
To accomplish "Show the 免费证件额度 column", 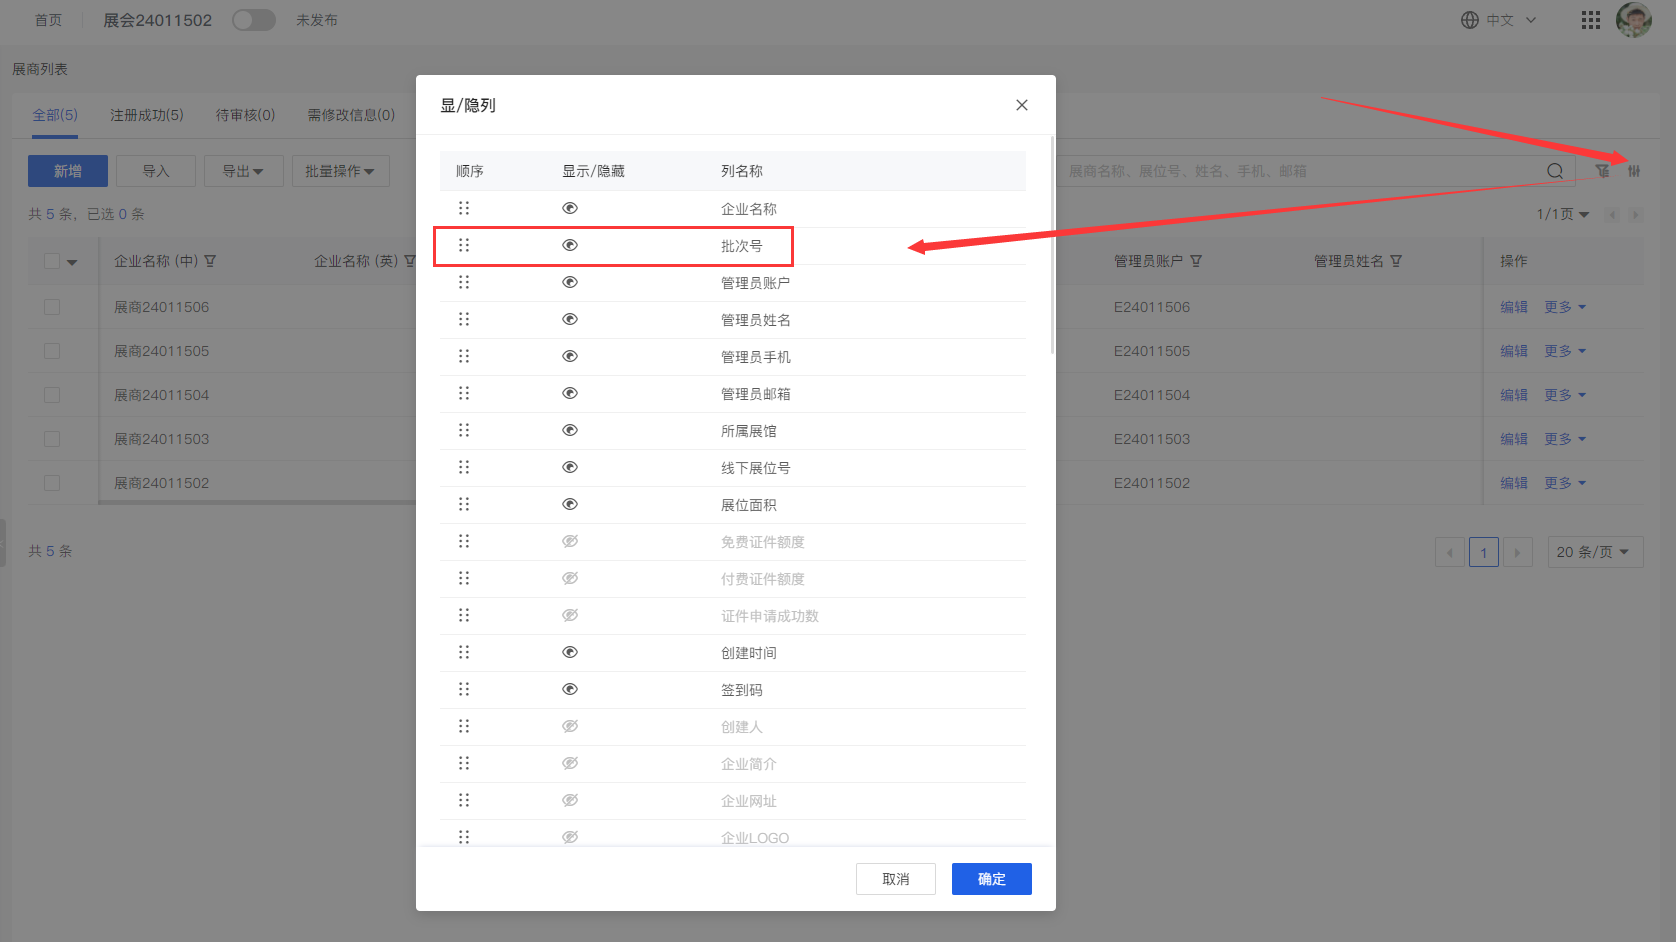I will coord(570,541).
